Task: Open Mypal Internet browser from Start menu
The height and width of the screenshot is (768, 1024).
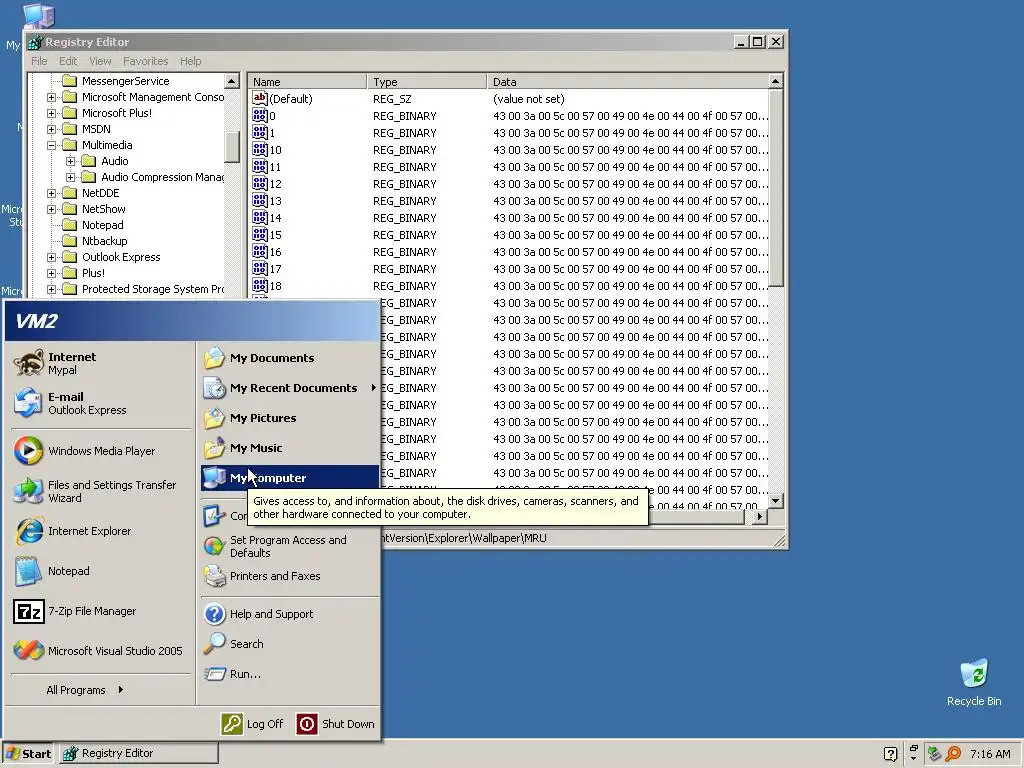Action: (101, 363)
